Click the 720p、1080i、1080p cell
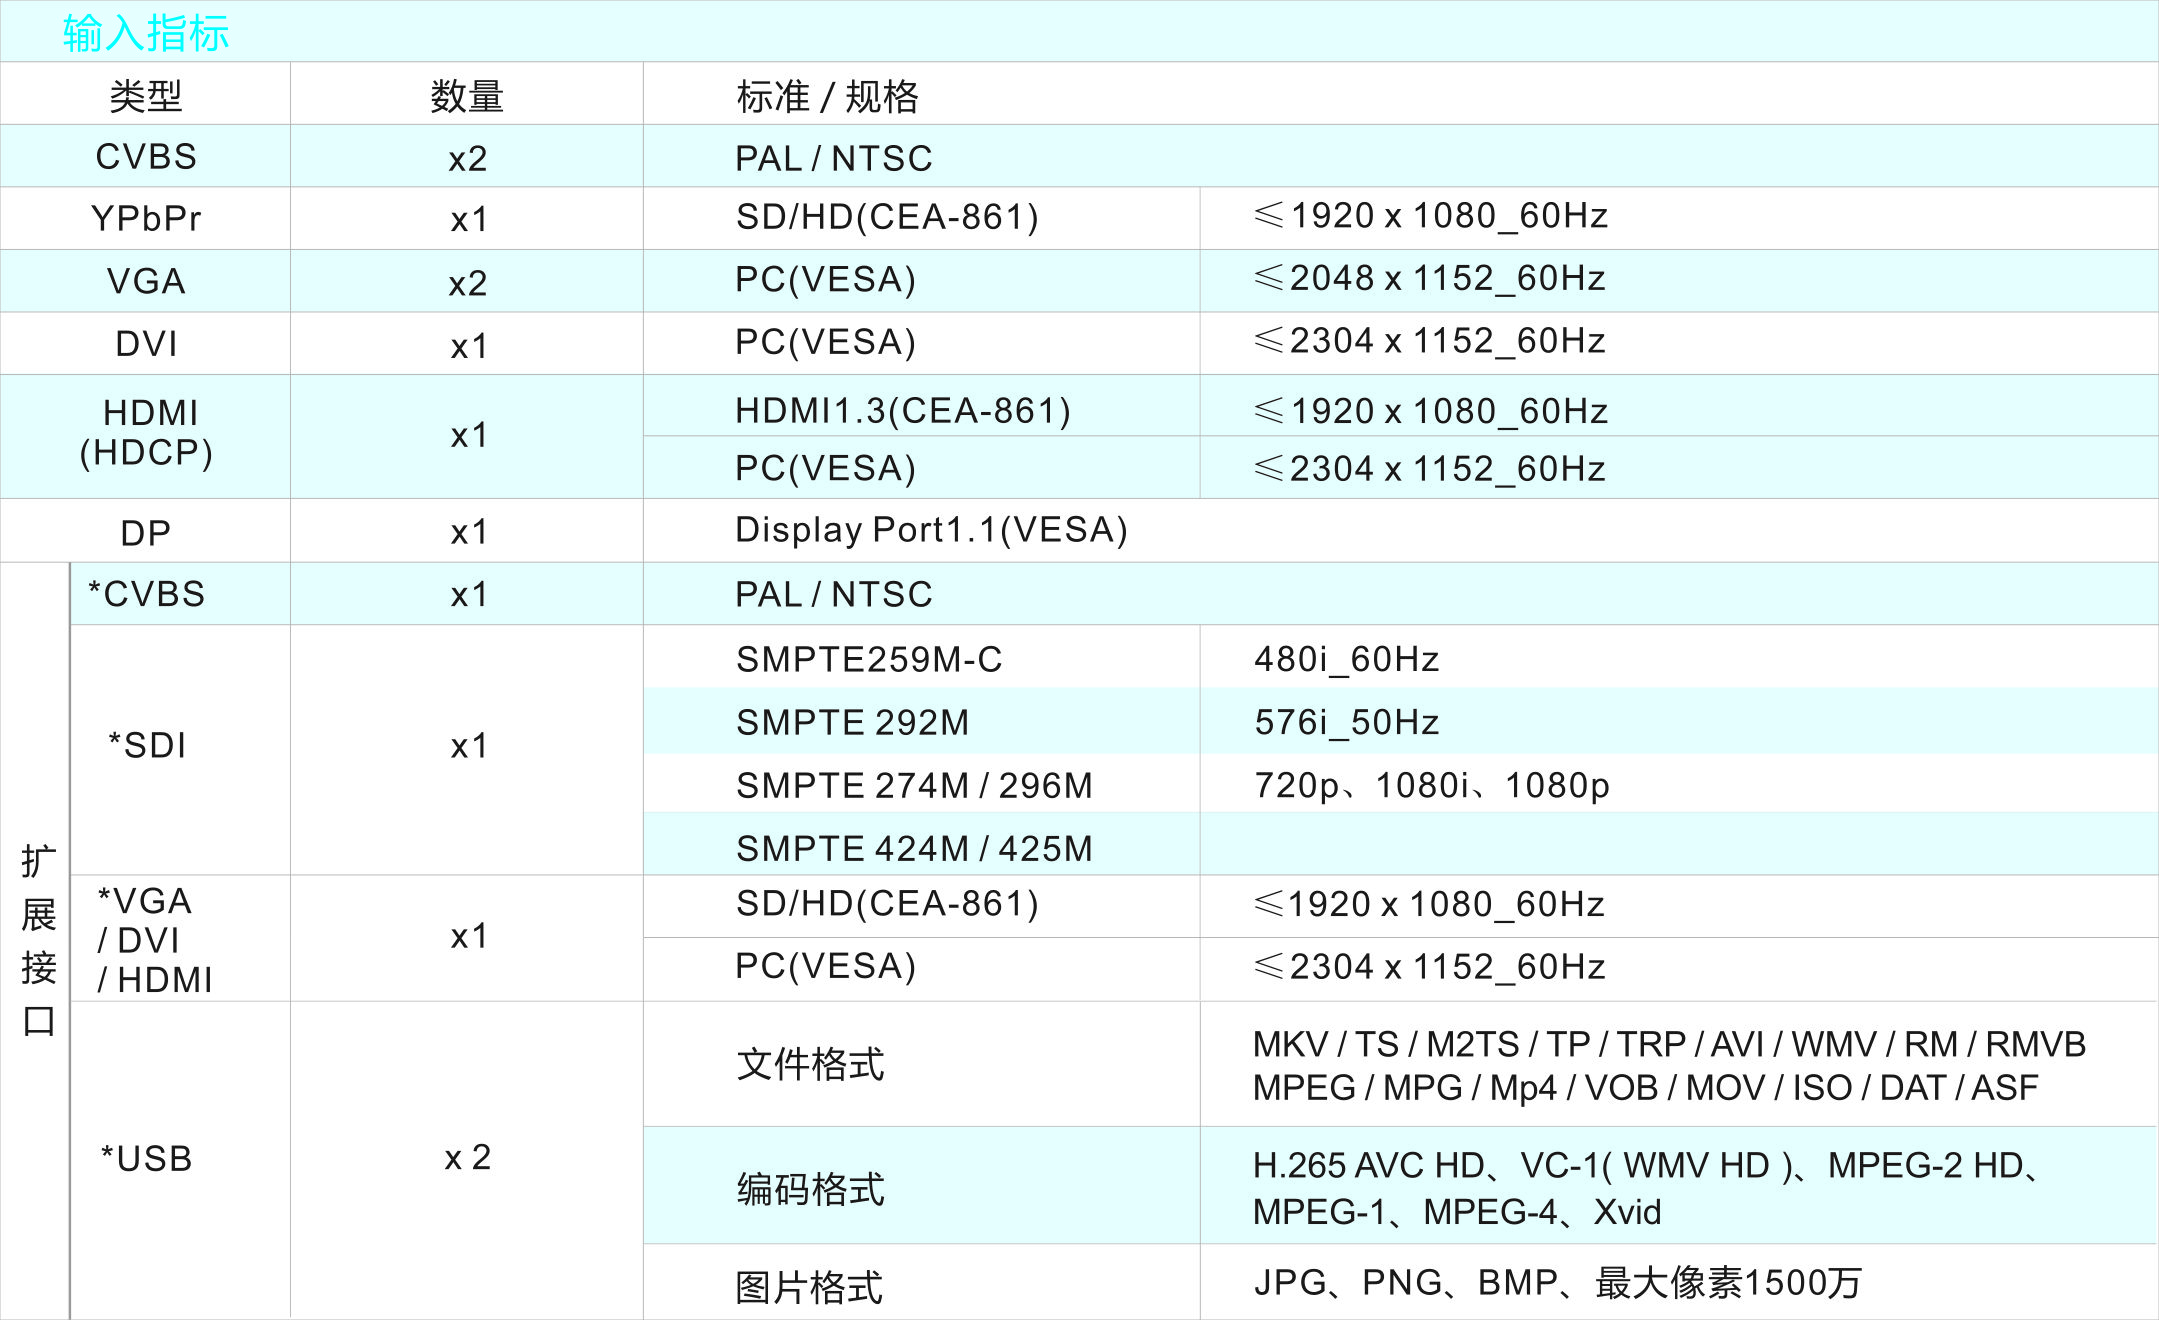This screenshot has width=2159, height=1320. coord(1431,786)
